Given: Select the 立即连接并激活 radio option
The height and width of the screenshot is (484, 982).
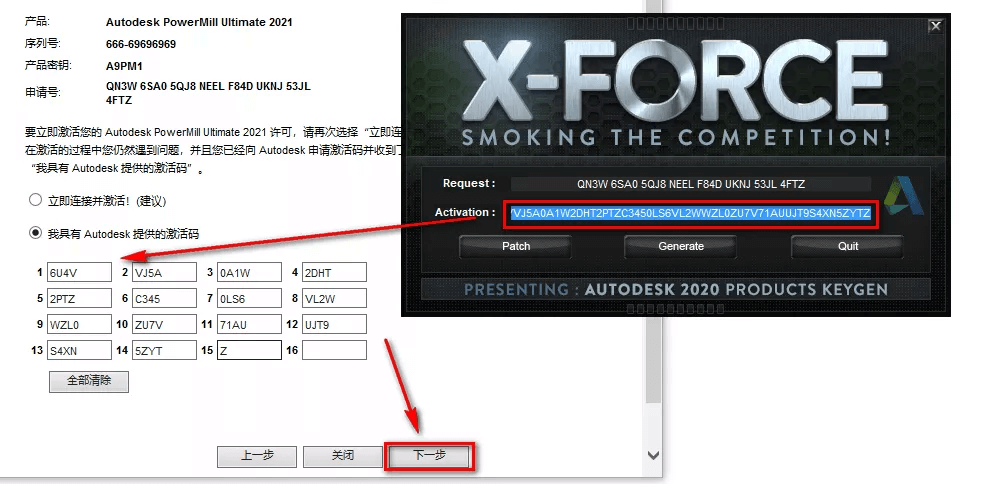Looking at the screenshot, I should (36, 200).
